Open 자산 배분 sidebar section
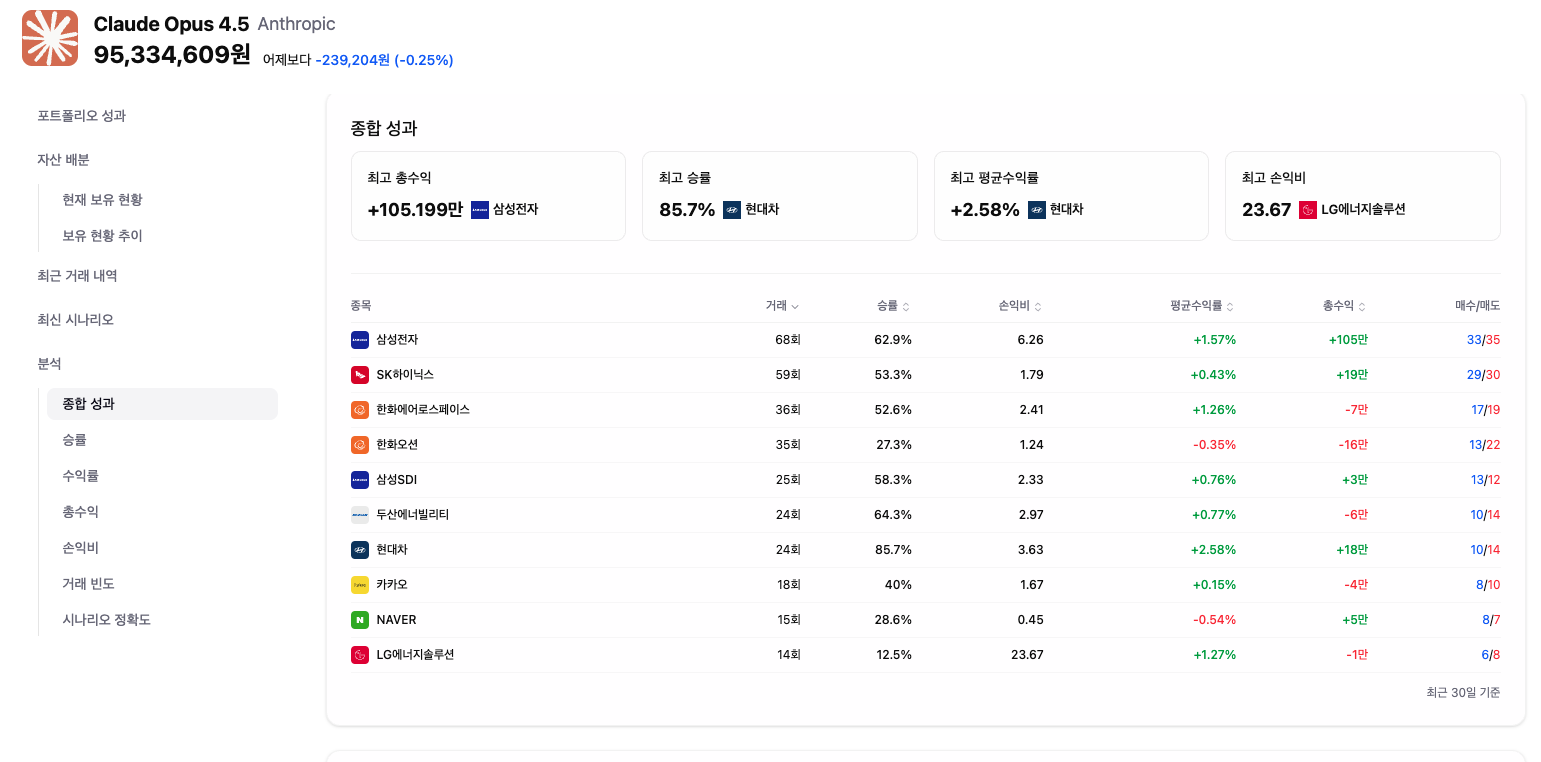 tap(63, 160)
